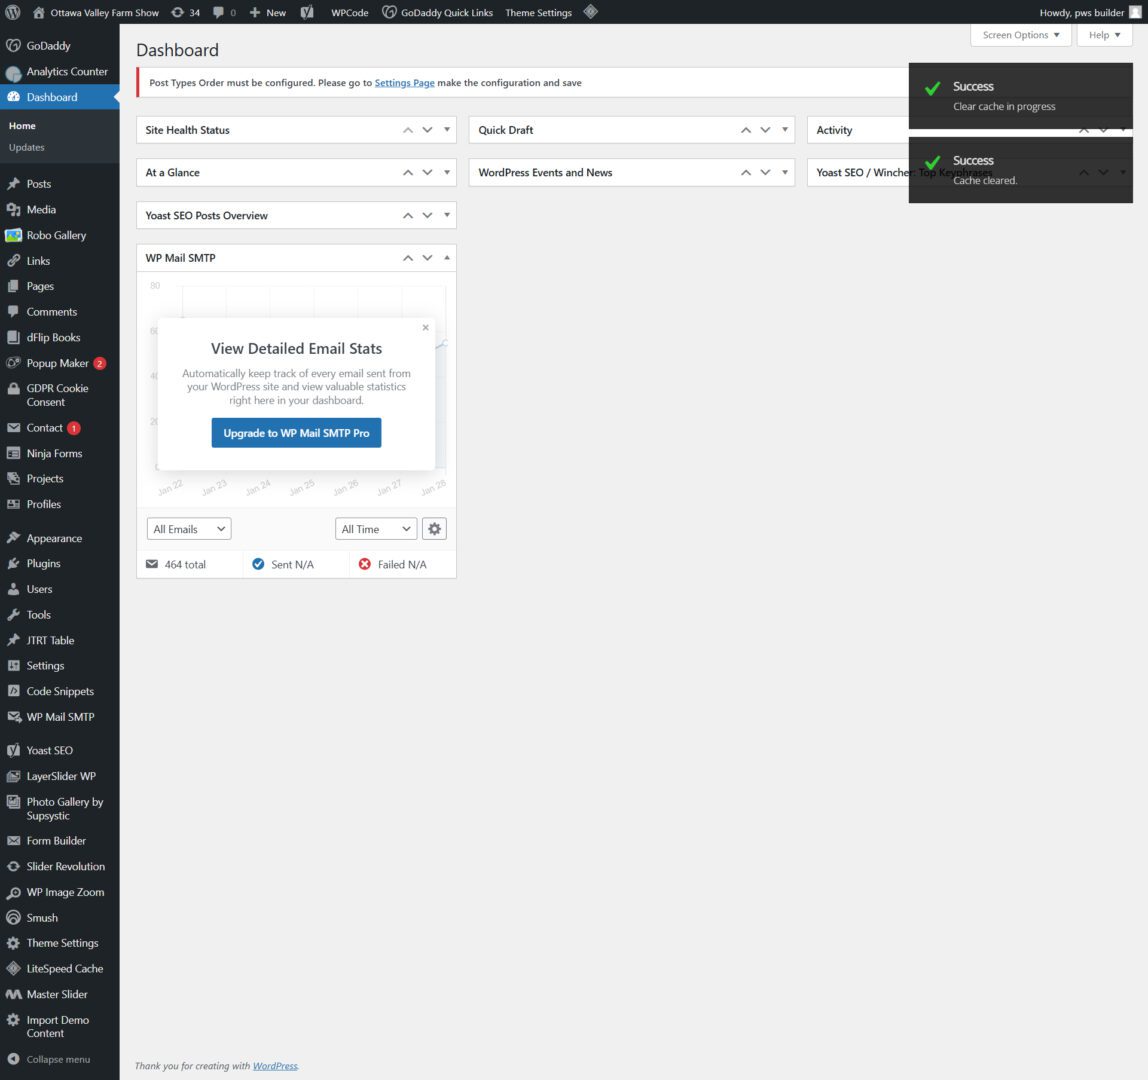
Task: Toggle the At a Glance panel open
Action: (x=447, y=172)
